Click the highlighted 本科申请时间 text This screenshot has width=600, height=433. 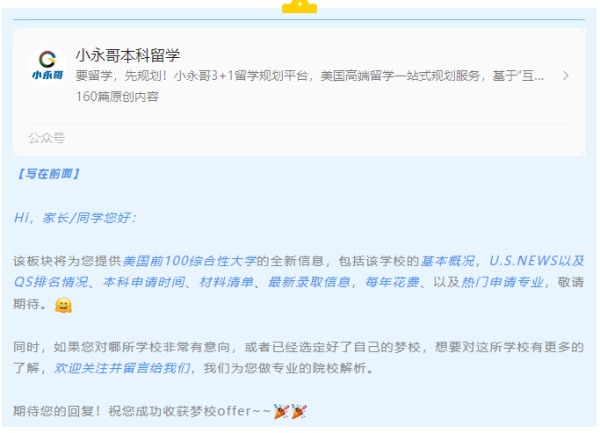click(144, 282)
